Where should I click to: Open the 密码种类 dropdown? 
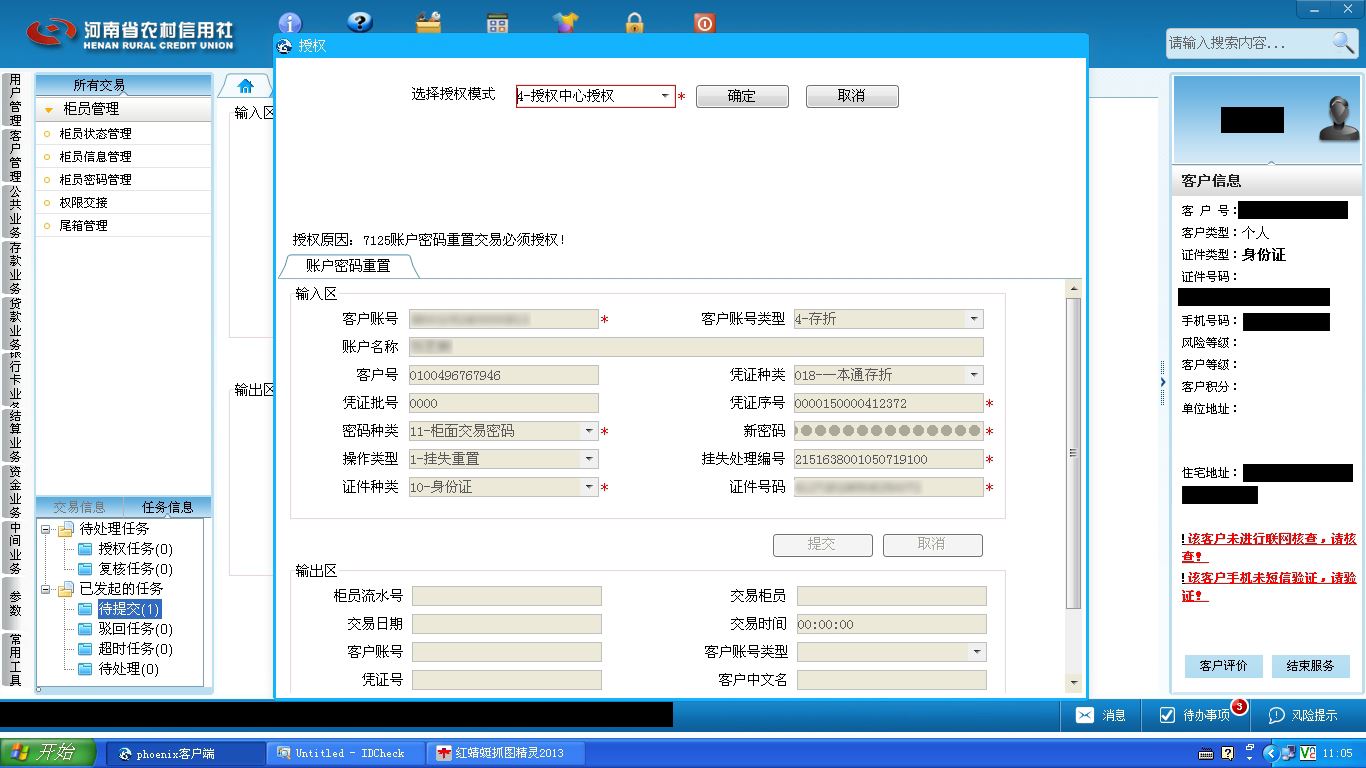(x=589, y=431)
